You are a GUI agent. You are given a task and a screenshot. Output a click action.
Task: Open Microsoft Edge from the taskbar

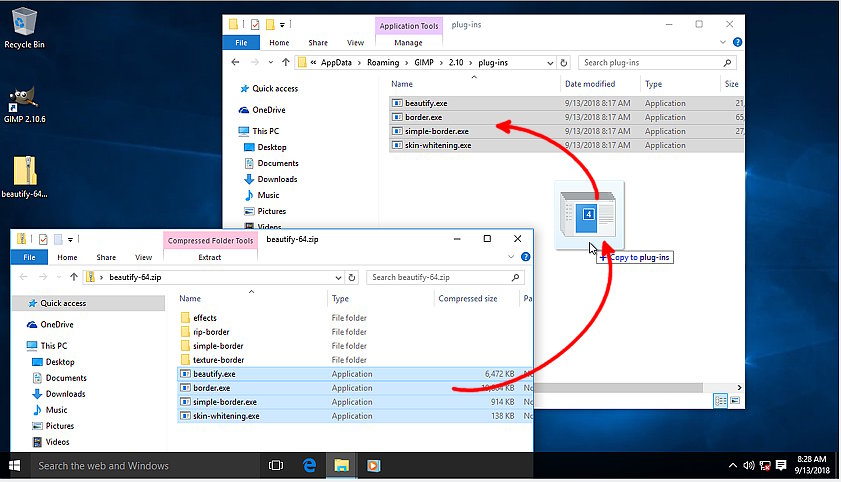(310, 465)
